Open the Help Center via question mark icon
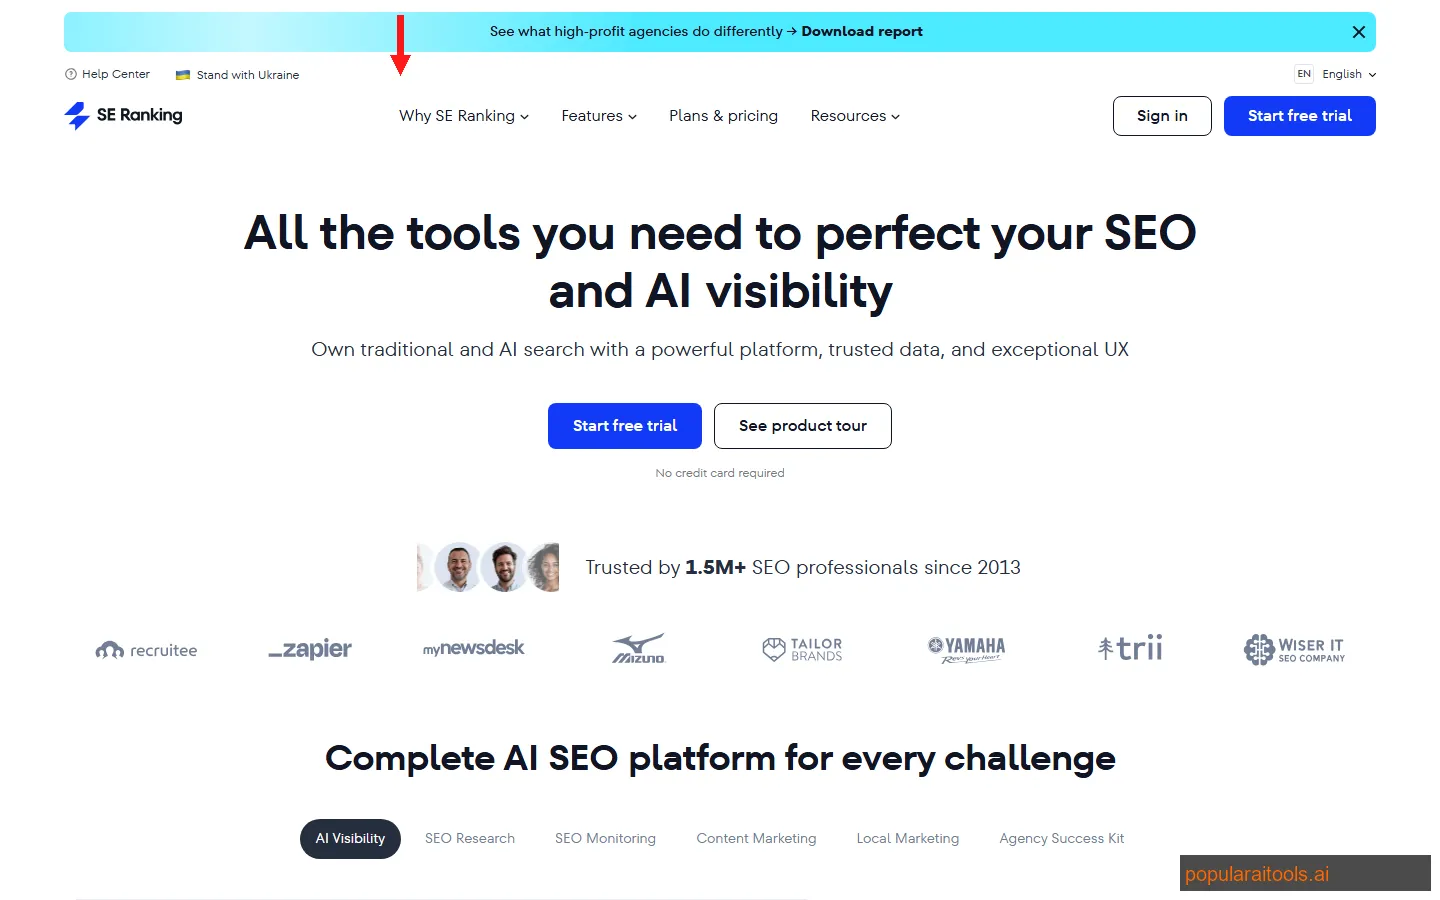Image resolution: width=1440 pixels, height=900 pixels. coord(71,74)
